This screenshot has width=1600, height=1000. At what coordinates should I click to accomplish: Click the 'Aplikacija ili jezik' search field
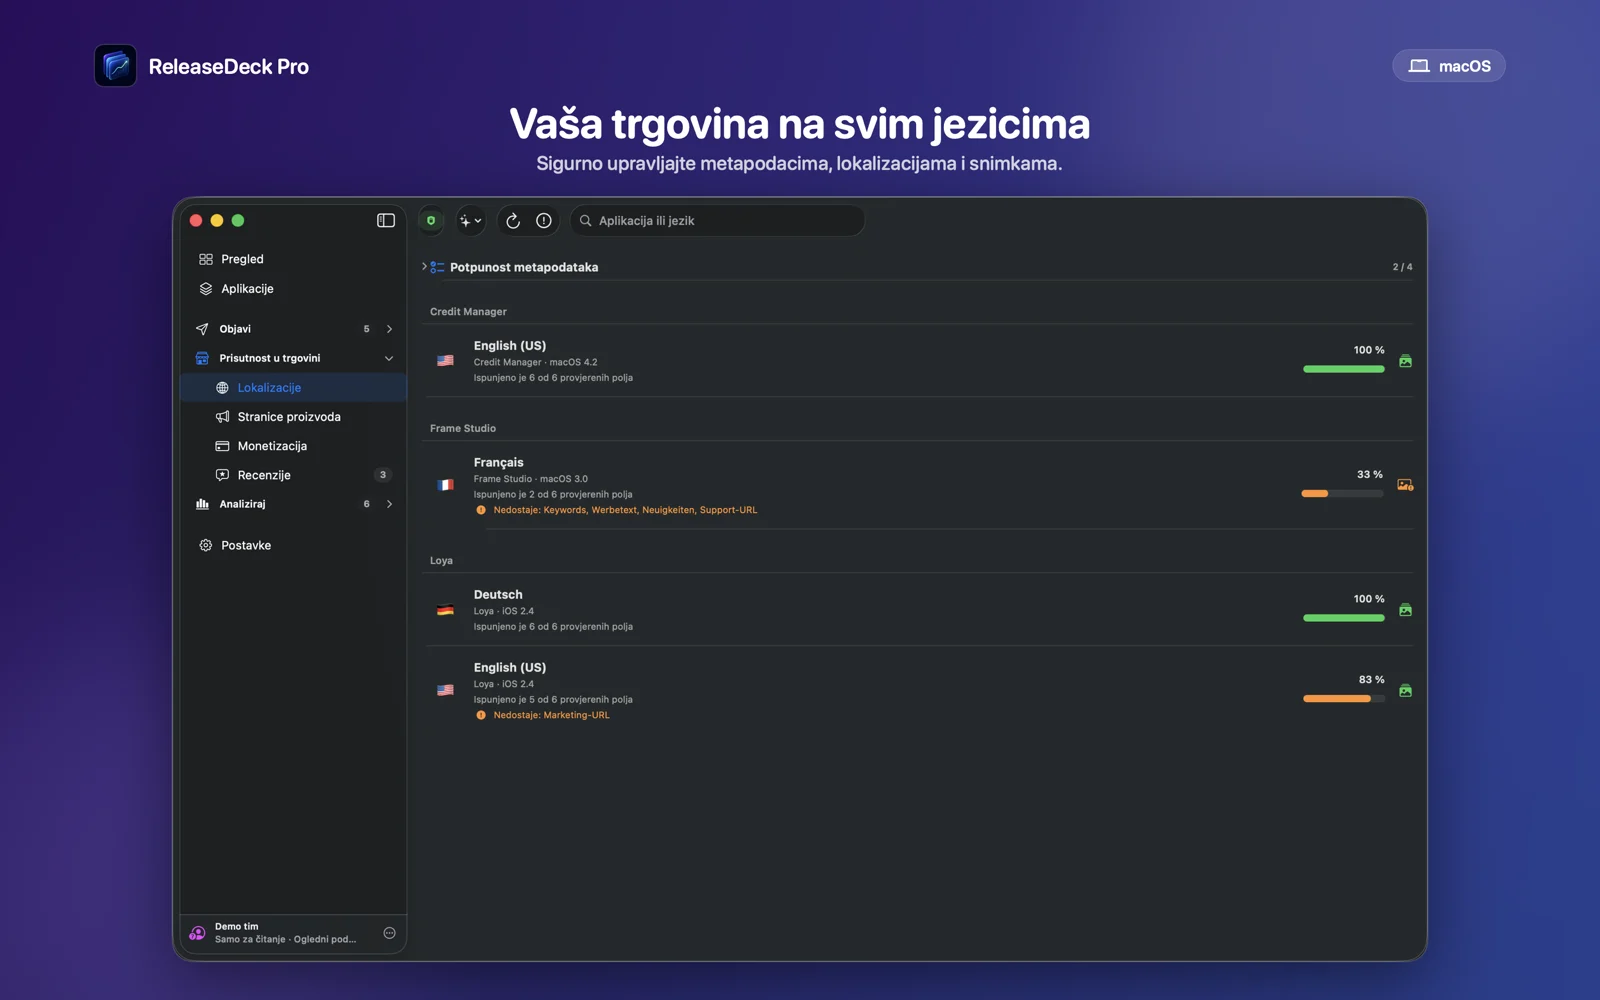718,220
